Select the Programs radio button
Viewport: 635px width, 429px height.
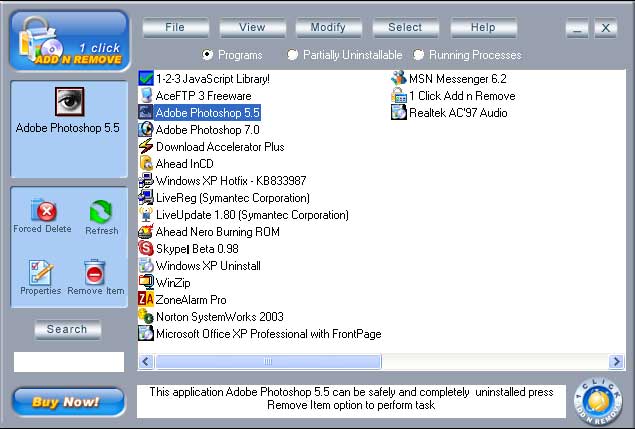(207, 55)
